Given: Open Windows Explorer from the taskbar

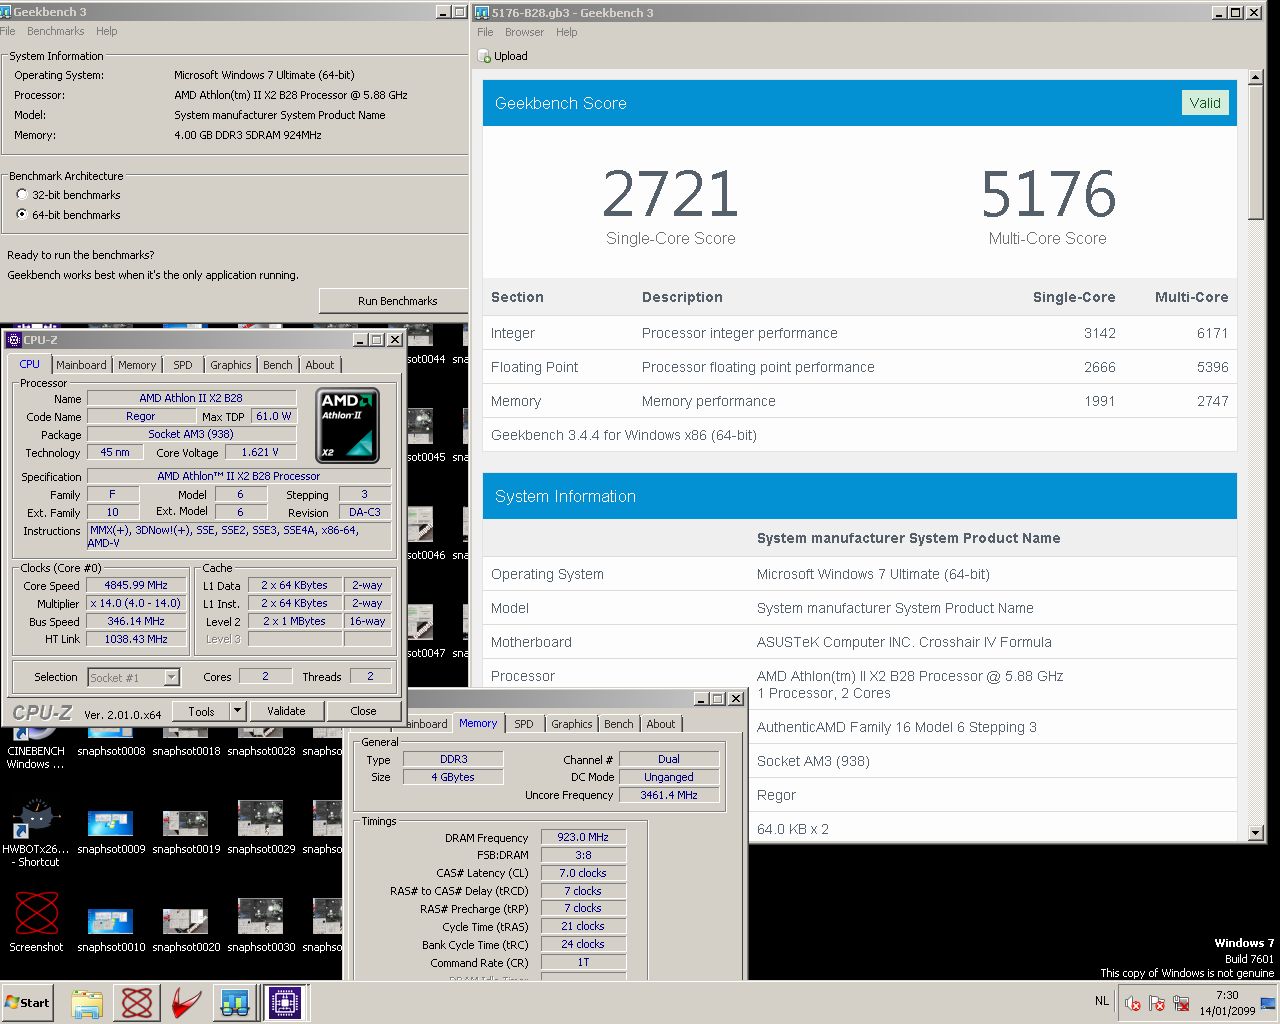Looking at the screenshot, I should (x=87, y=1003).
